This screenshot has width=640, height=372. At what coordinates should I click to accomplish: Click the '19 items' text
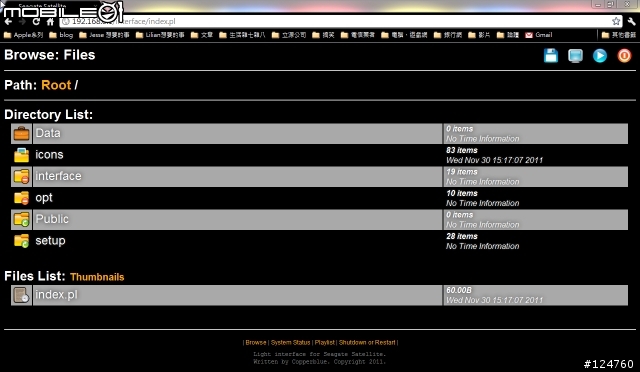pos(462,172)
